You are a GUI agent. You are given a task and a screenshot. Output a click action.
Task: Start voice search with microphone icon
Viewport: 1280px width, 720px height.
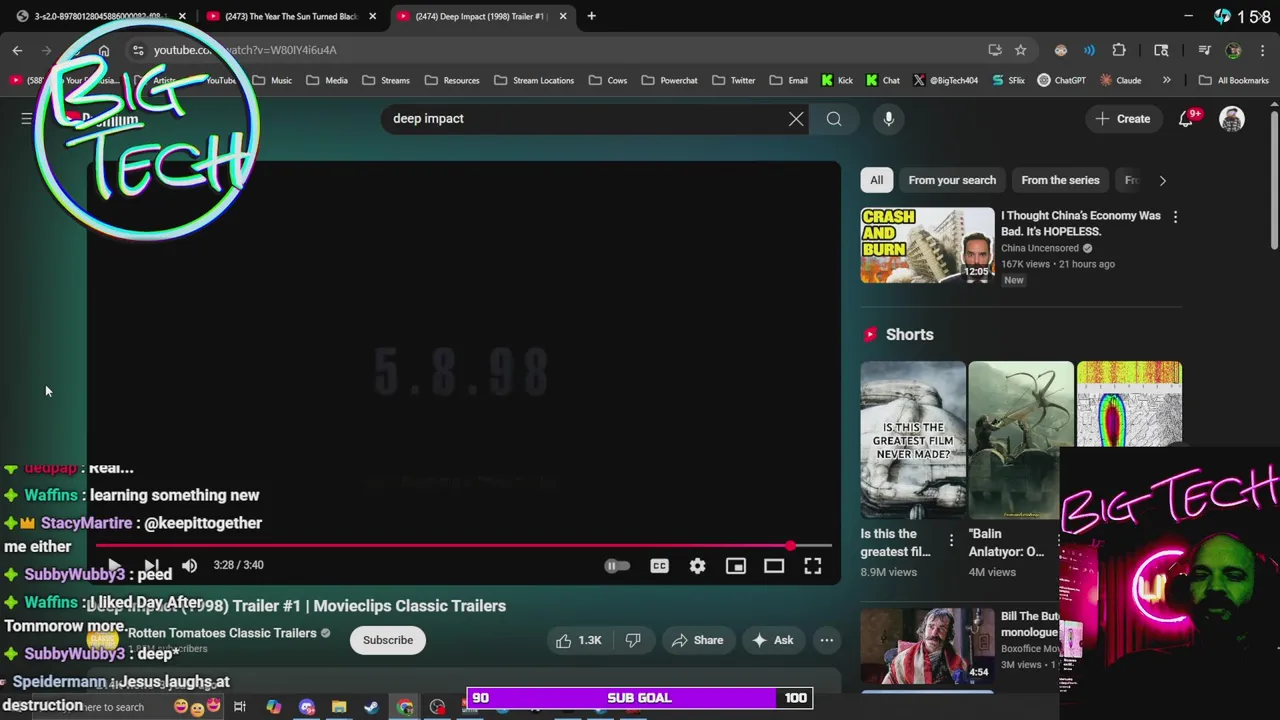888,119
